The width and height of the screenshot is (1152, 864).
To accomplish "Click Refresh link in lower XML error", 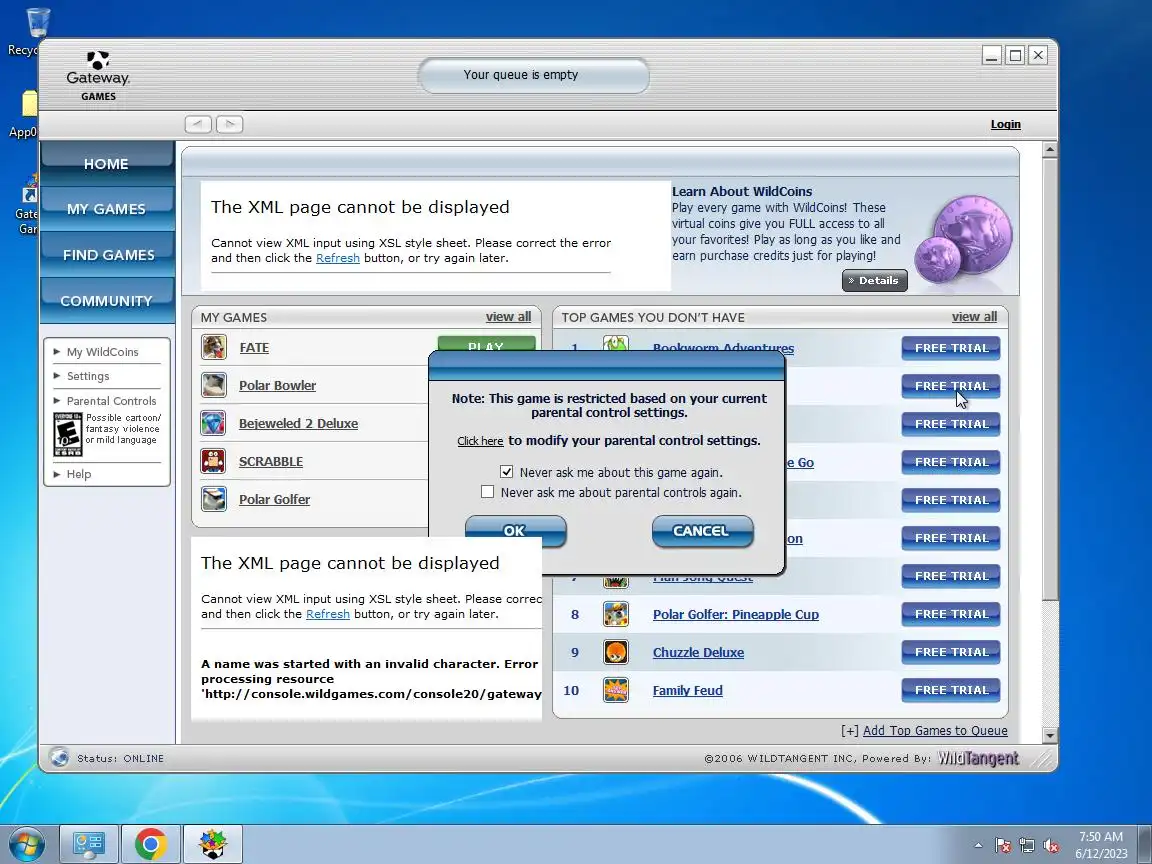I will point(328,614).
